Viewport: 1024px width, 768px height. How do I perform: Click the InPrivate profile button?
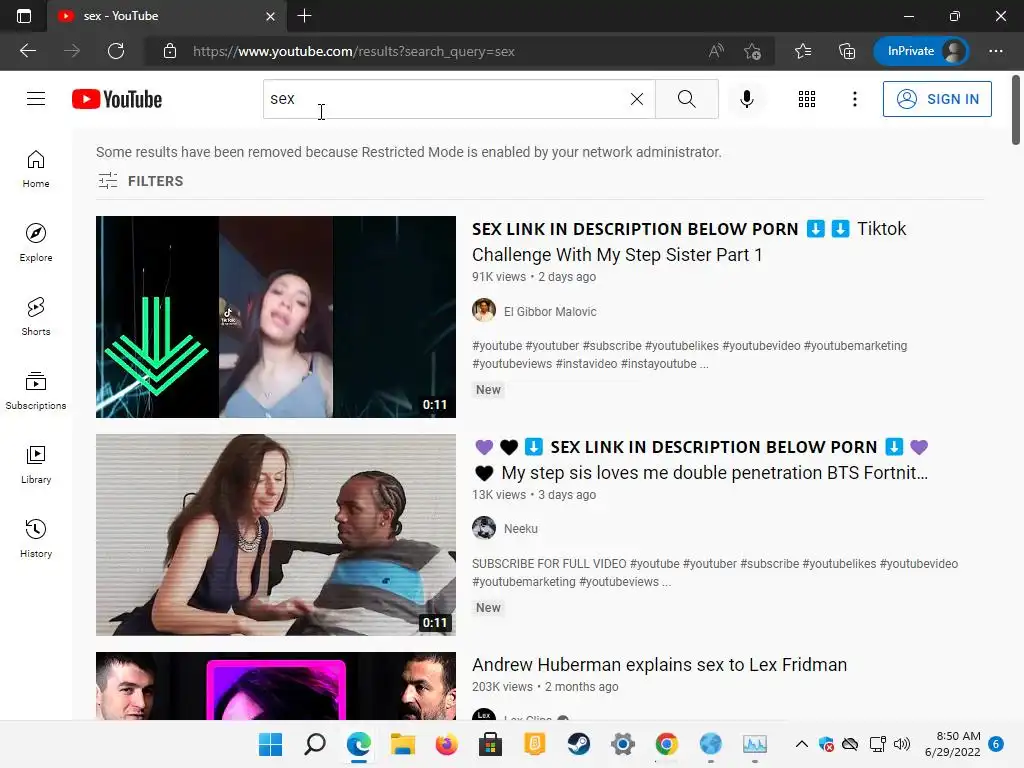pos(921,51)
